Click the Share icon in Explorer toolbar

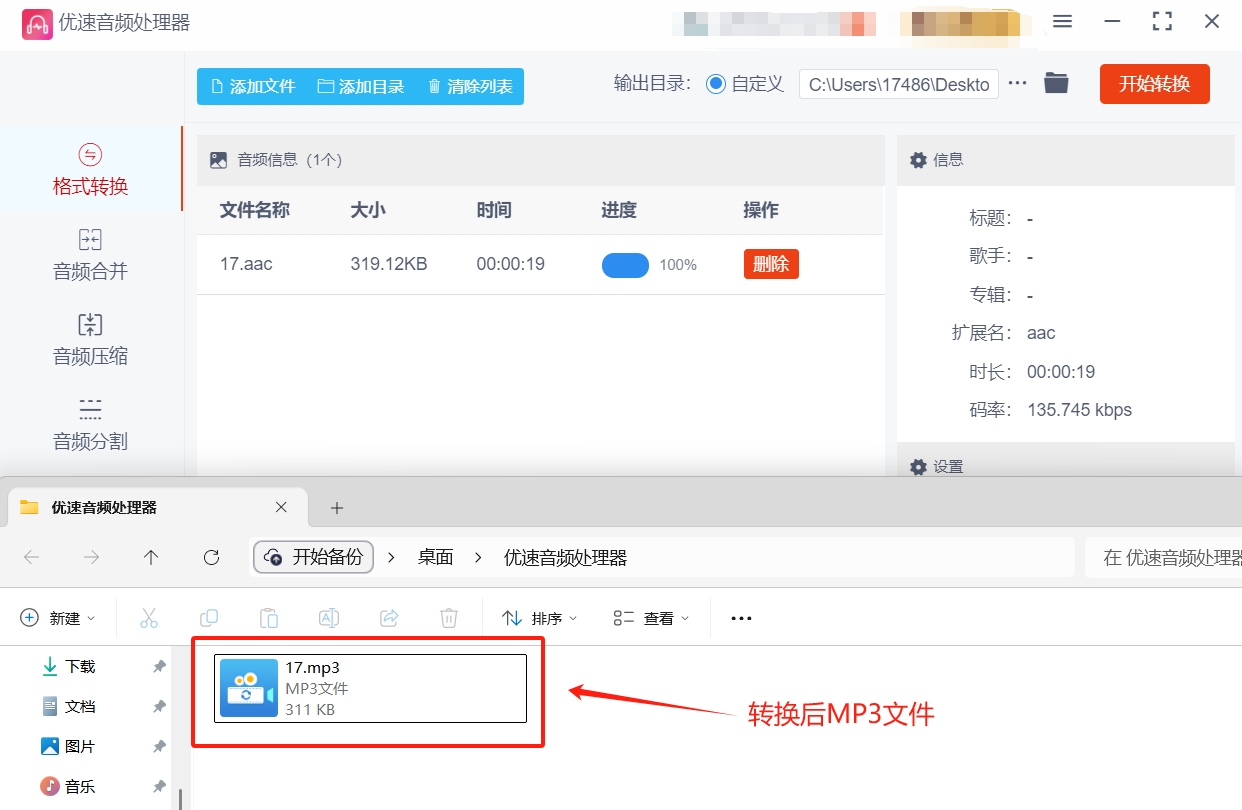point(390,618)
